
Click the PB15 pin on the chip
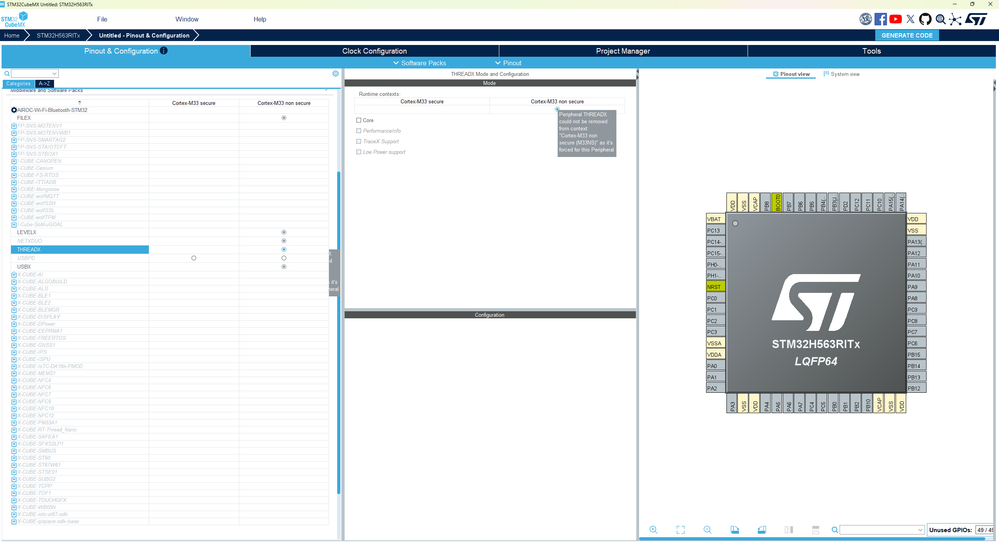pyautogui.click(x=916, y=354)
